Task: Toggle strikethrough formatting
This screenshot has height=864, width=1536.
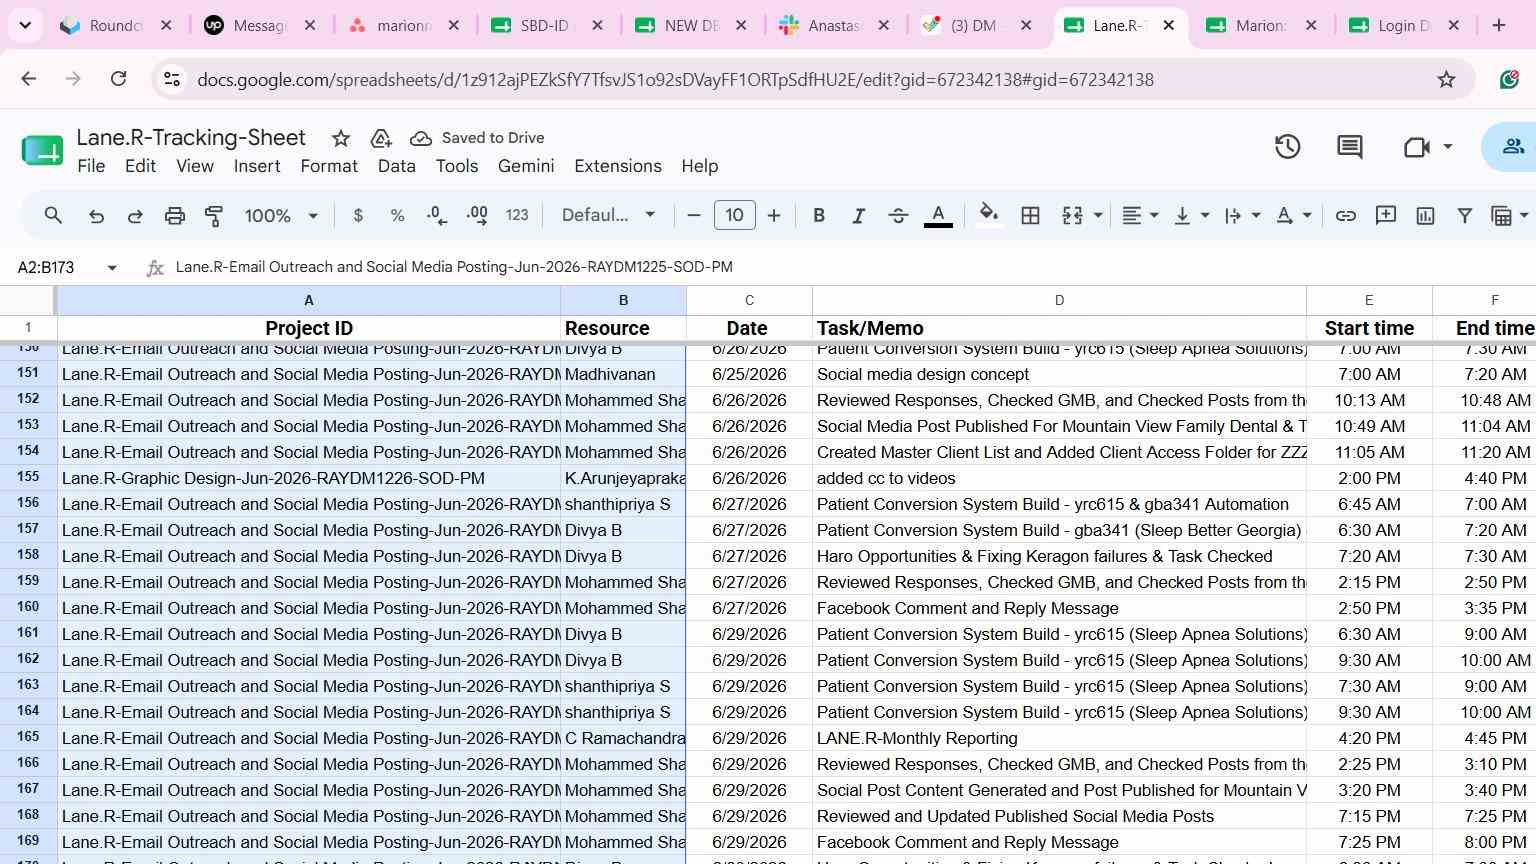Action: coord(898,215)
